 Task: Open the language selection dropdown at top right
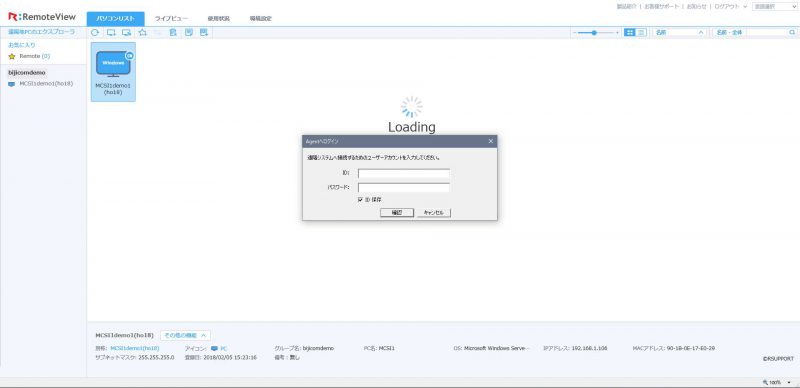click(774, 6)
